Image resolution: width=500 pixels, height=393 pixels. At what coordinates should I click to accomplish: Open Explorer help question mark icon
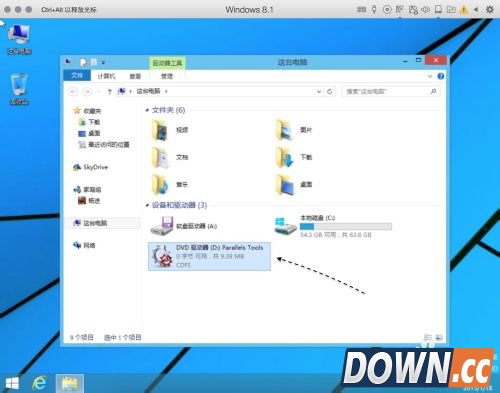pyautogui.click(x=441, y=76)
